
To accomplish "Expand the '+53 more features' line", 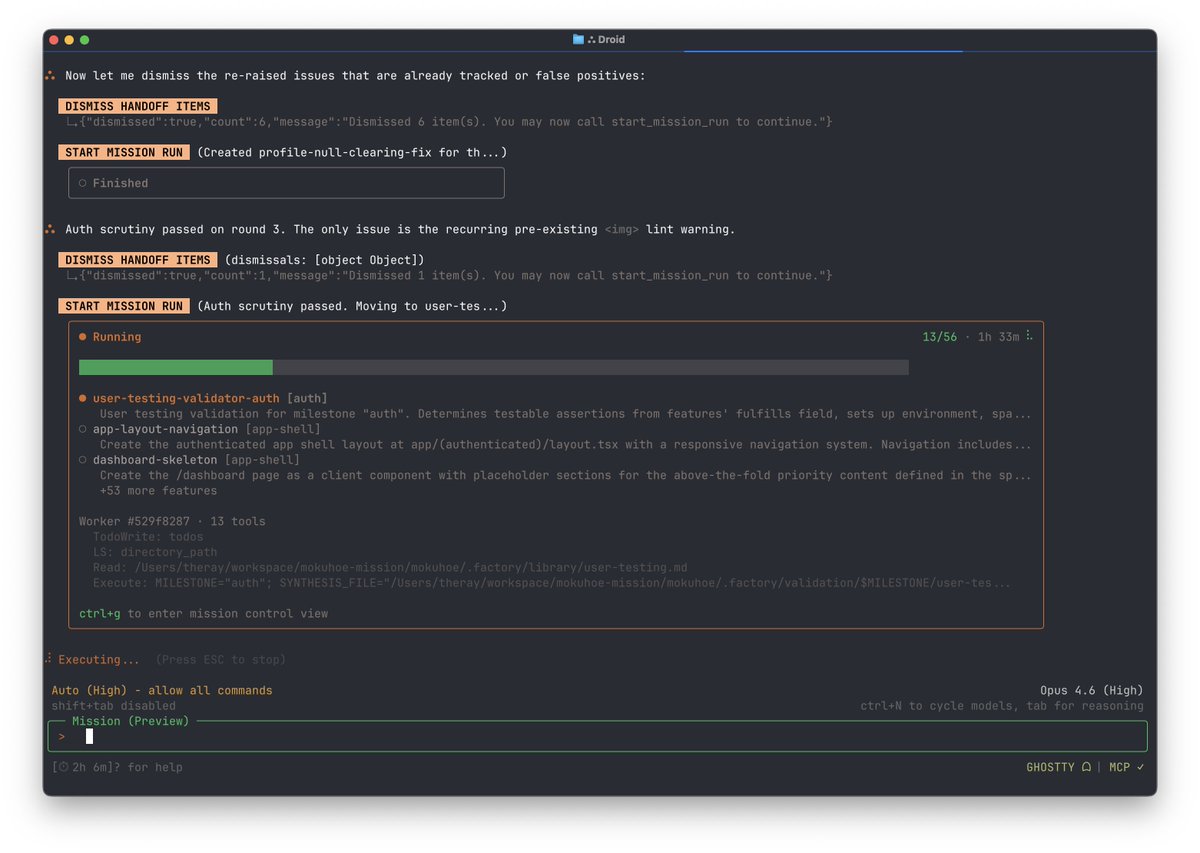I will 158,491.
